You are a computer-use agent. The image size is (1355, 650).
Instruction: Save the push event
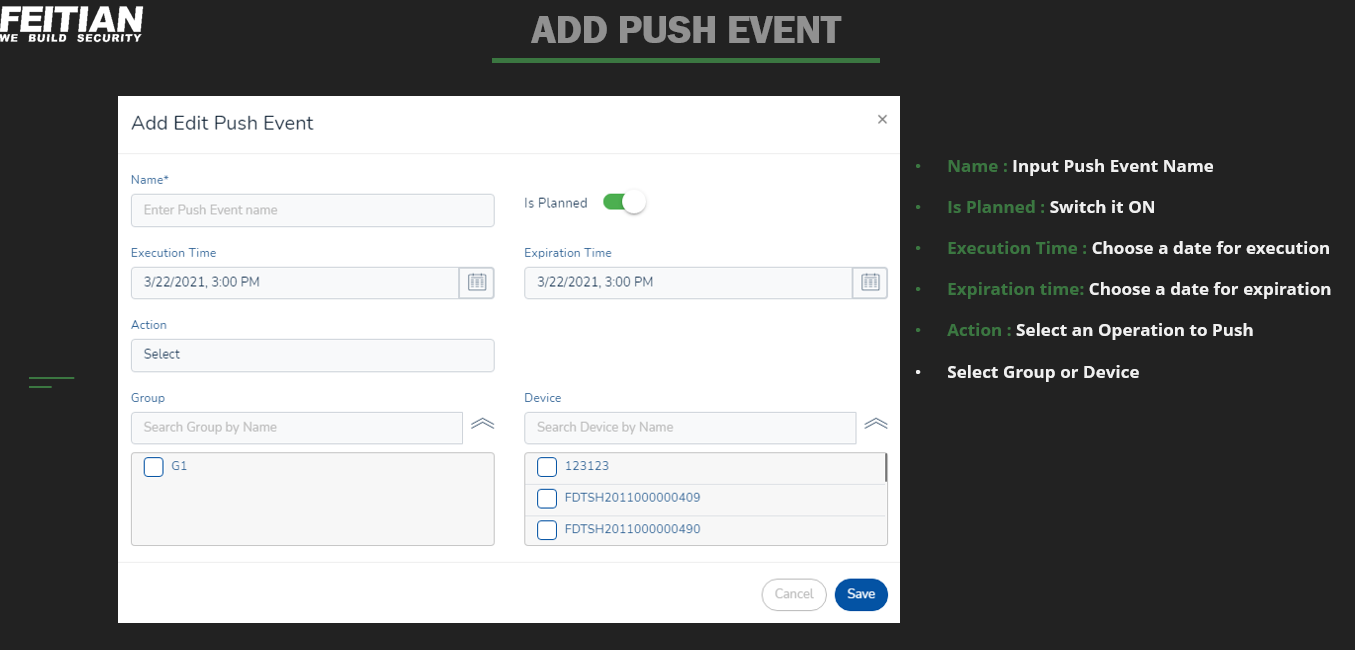[860, 594]
